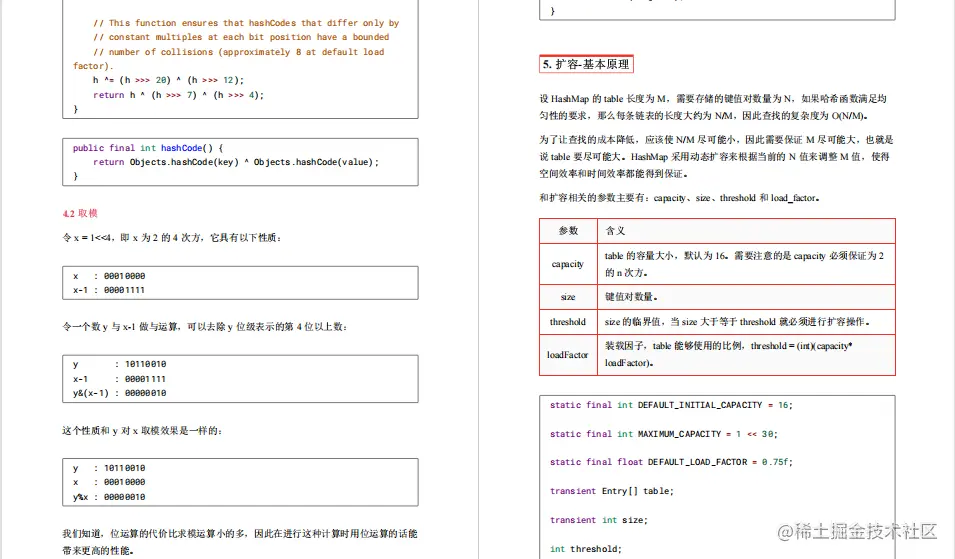Click the threshold description 'size 的临界值' cell
The image size is (955, 559).
(x=746, y=322)
